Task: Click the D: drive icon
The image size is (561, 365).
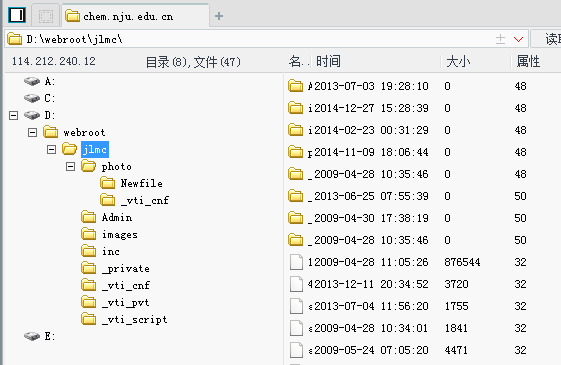Action: coord(32,115)
